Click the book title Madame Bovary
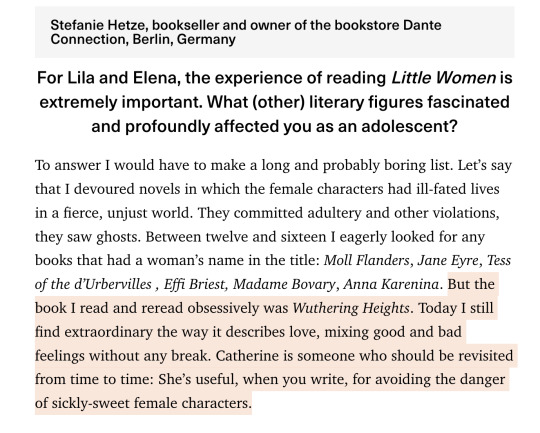The image size is (540, 433). [x=284, y=285]
